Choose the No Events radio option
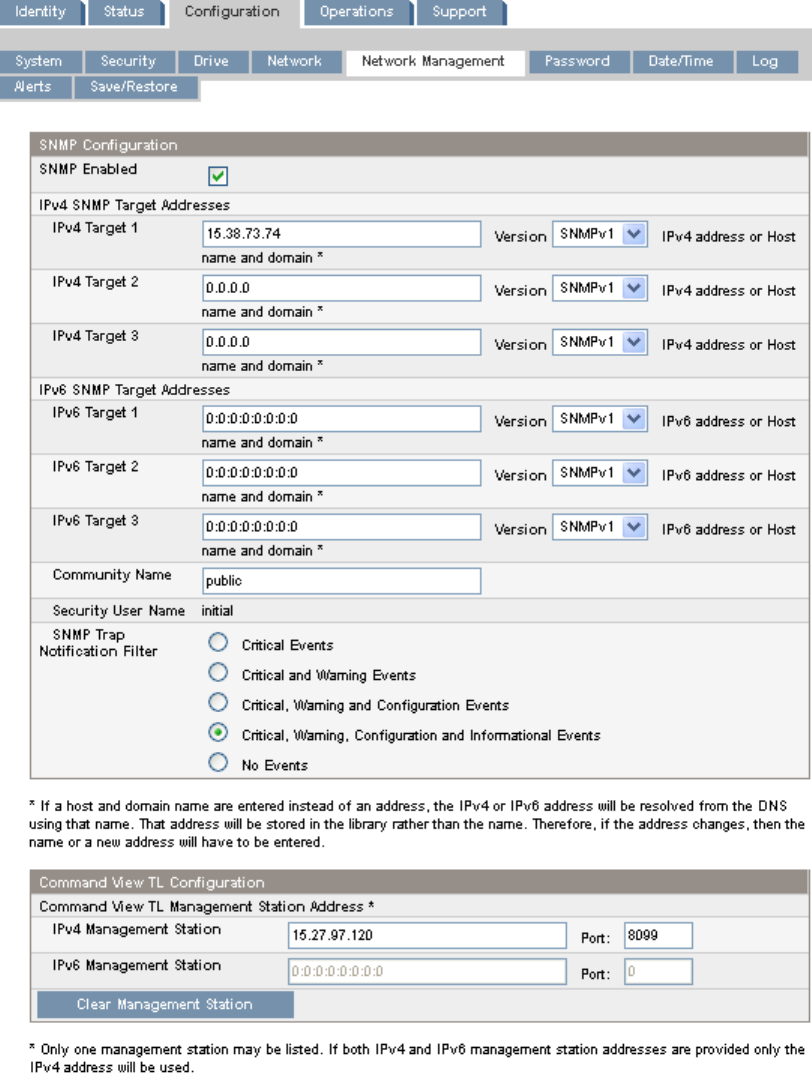 coord(218,764)
